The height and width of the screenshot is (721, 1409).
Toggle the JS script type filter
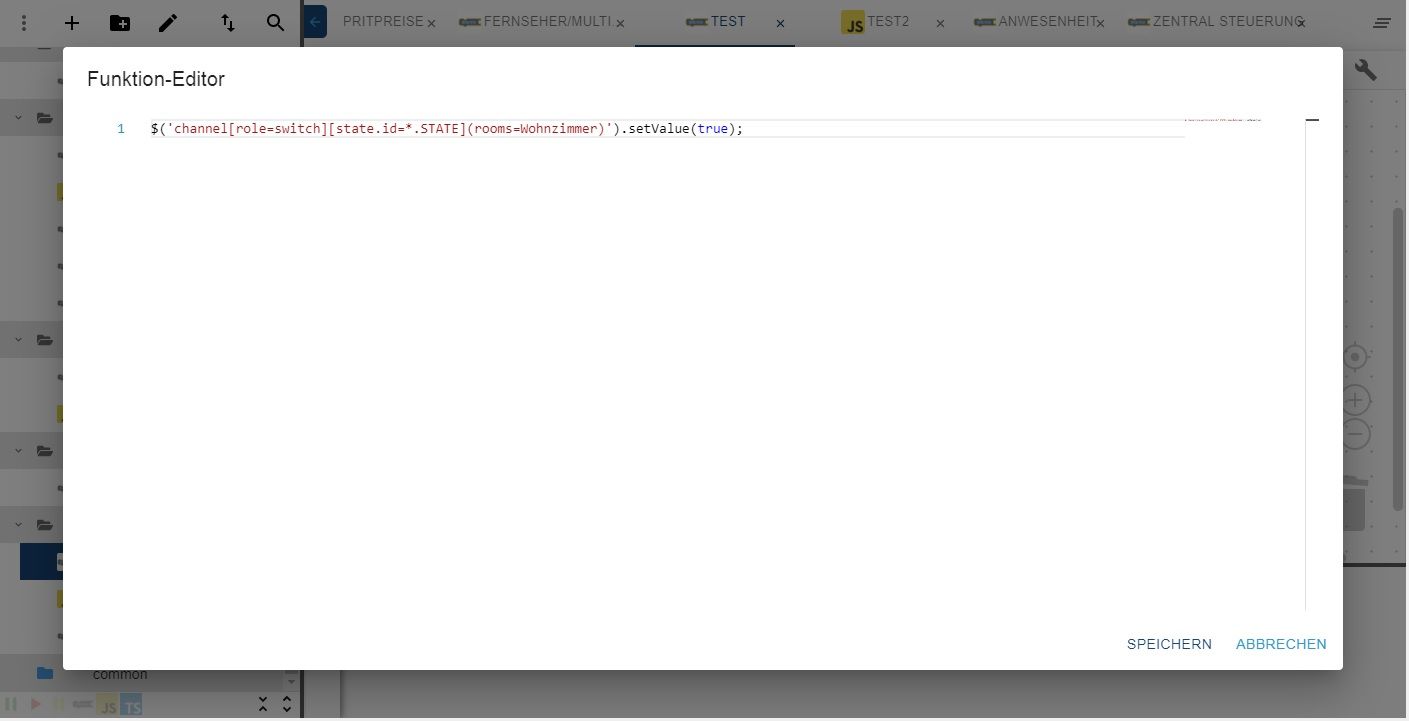click(x=108, y=705)
